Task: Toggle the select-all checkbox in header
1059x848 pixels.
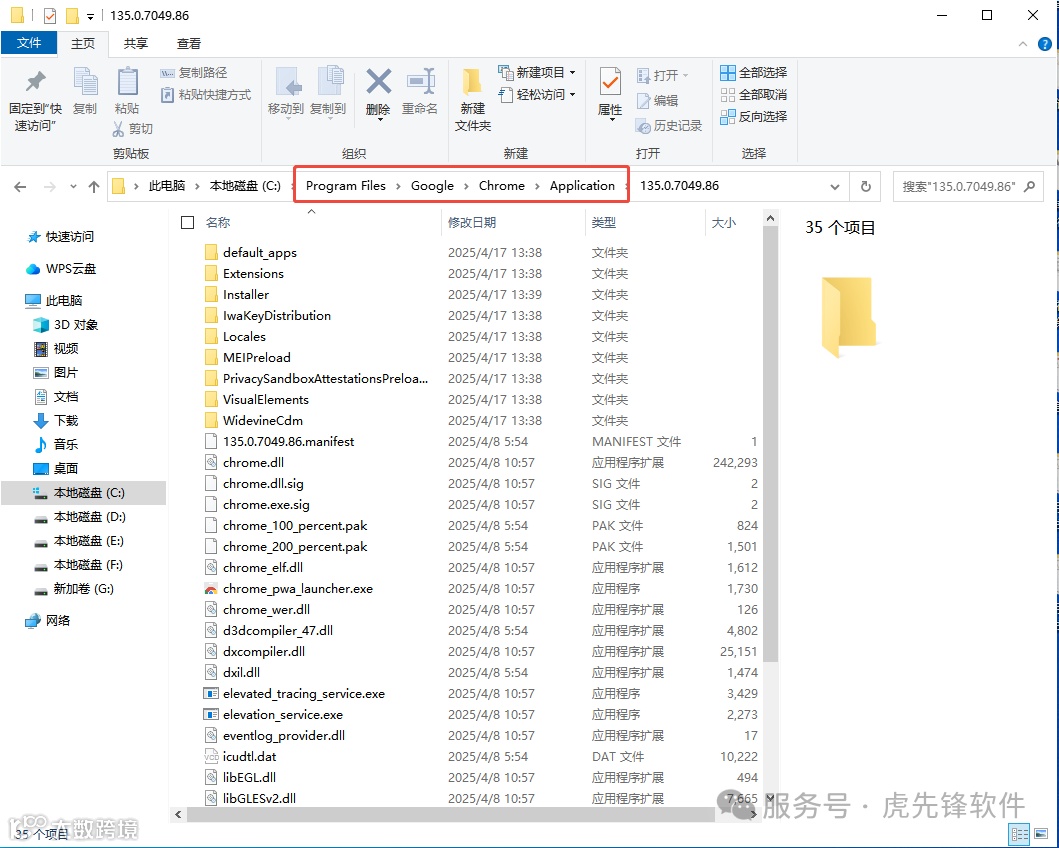Action: click(188, 223)
